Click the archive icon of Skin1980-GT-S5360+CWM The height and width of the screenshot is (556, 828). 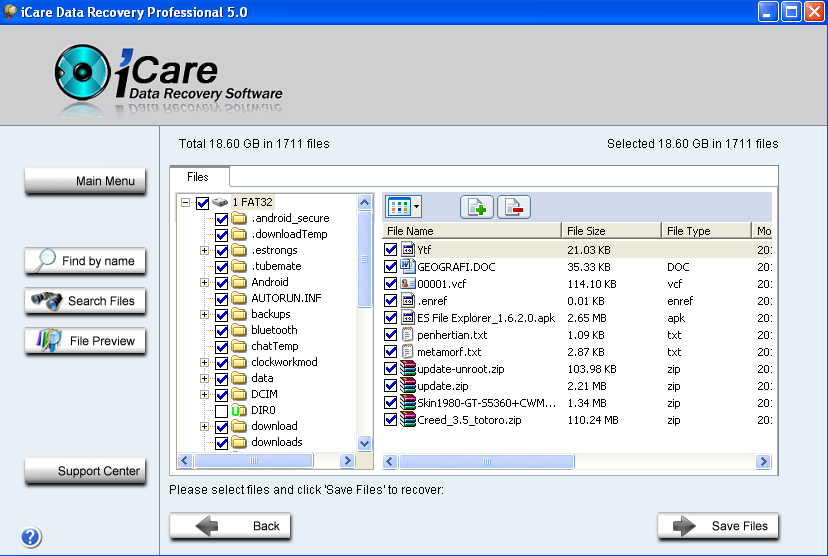pyautogui.click(x=407, y=402)
